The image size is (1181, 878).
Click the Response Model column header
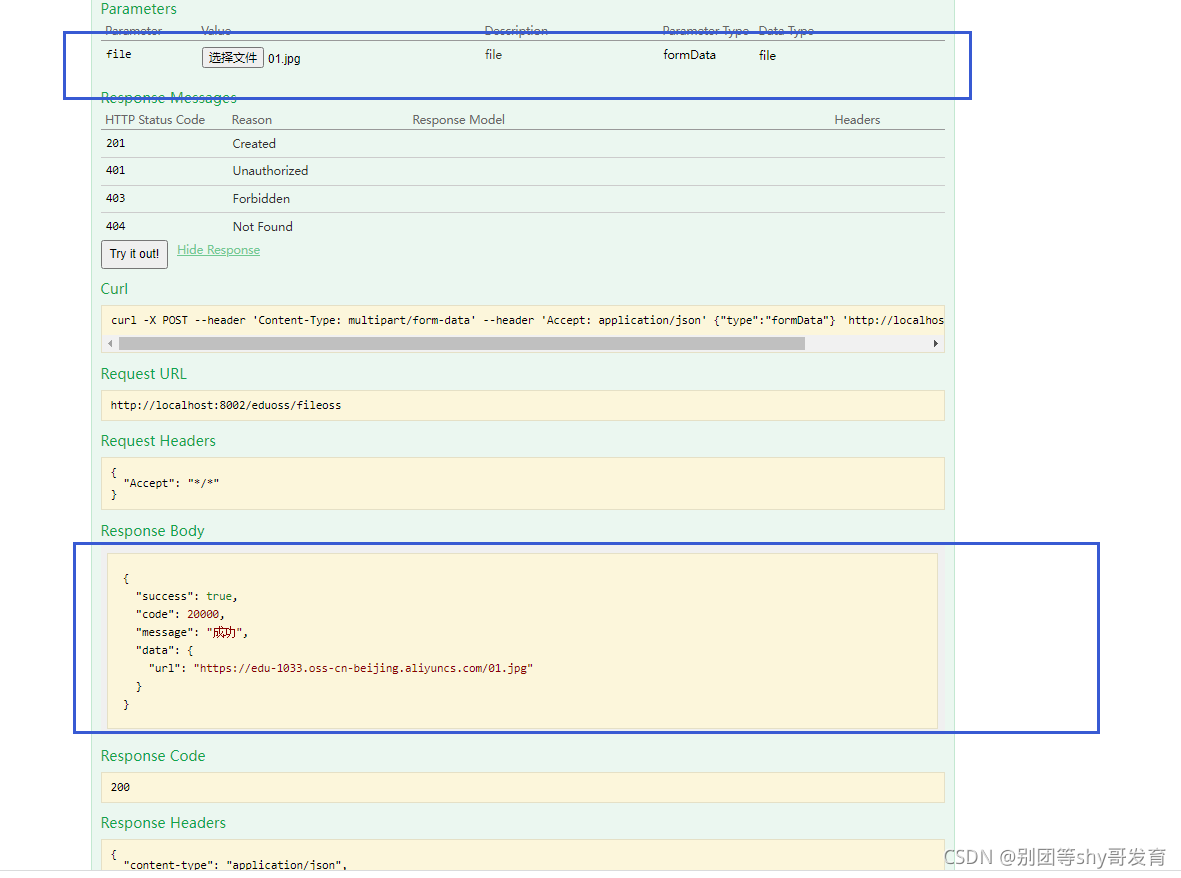(x=459, y=120)
